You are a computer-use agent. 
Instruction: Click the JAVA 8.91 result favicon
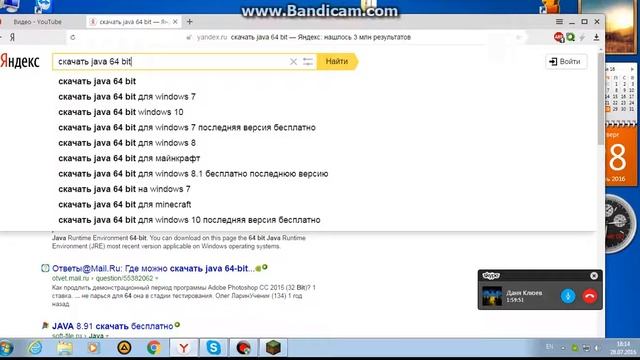[45, 326]
